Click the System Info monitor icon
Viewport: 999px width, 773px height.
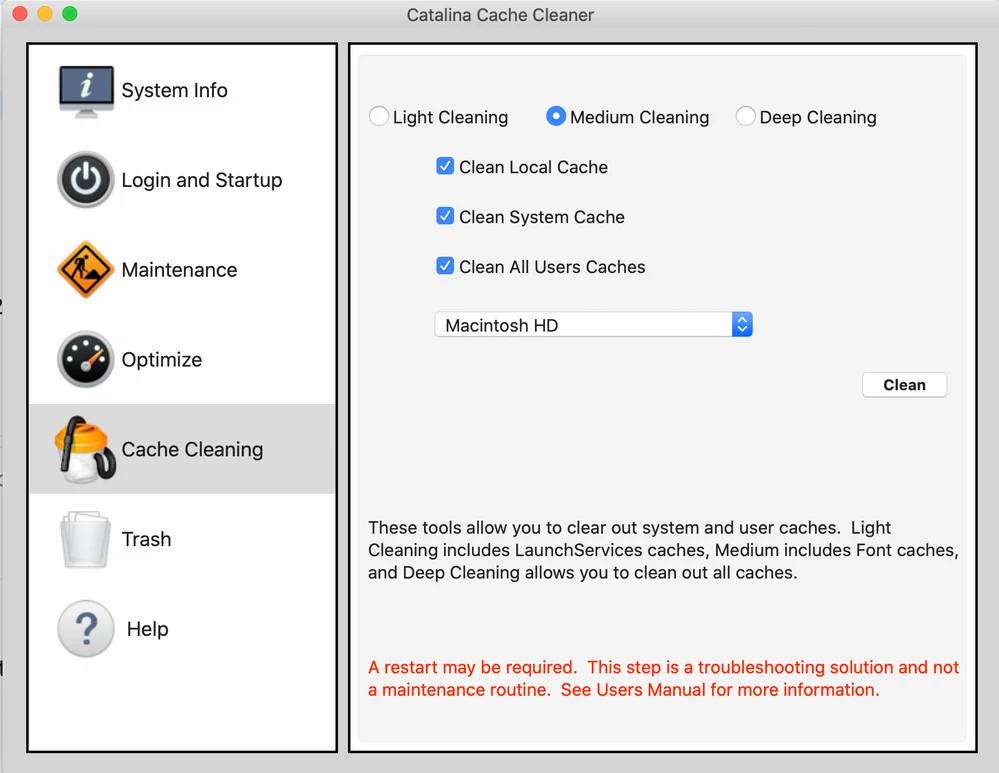(x=86, y=90)
